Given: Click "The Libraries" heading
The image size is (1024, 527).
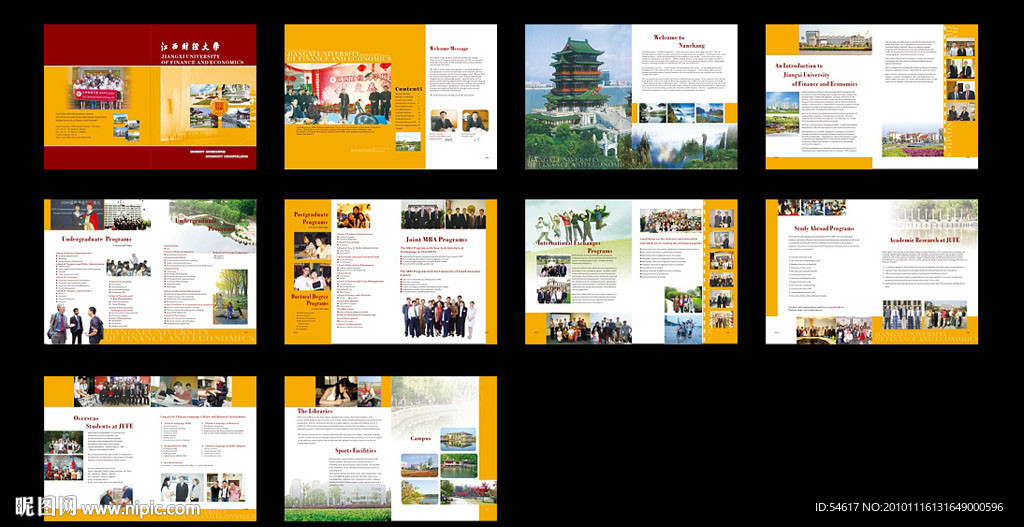Looking at the screenshot, I should pyautogui.click(x=315, y=411).
